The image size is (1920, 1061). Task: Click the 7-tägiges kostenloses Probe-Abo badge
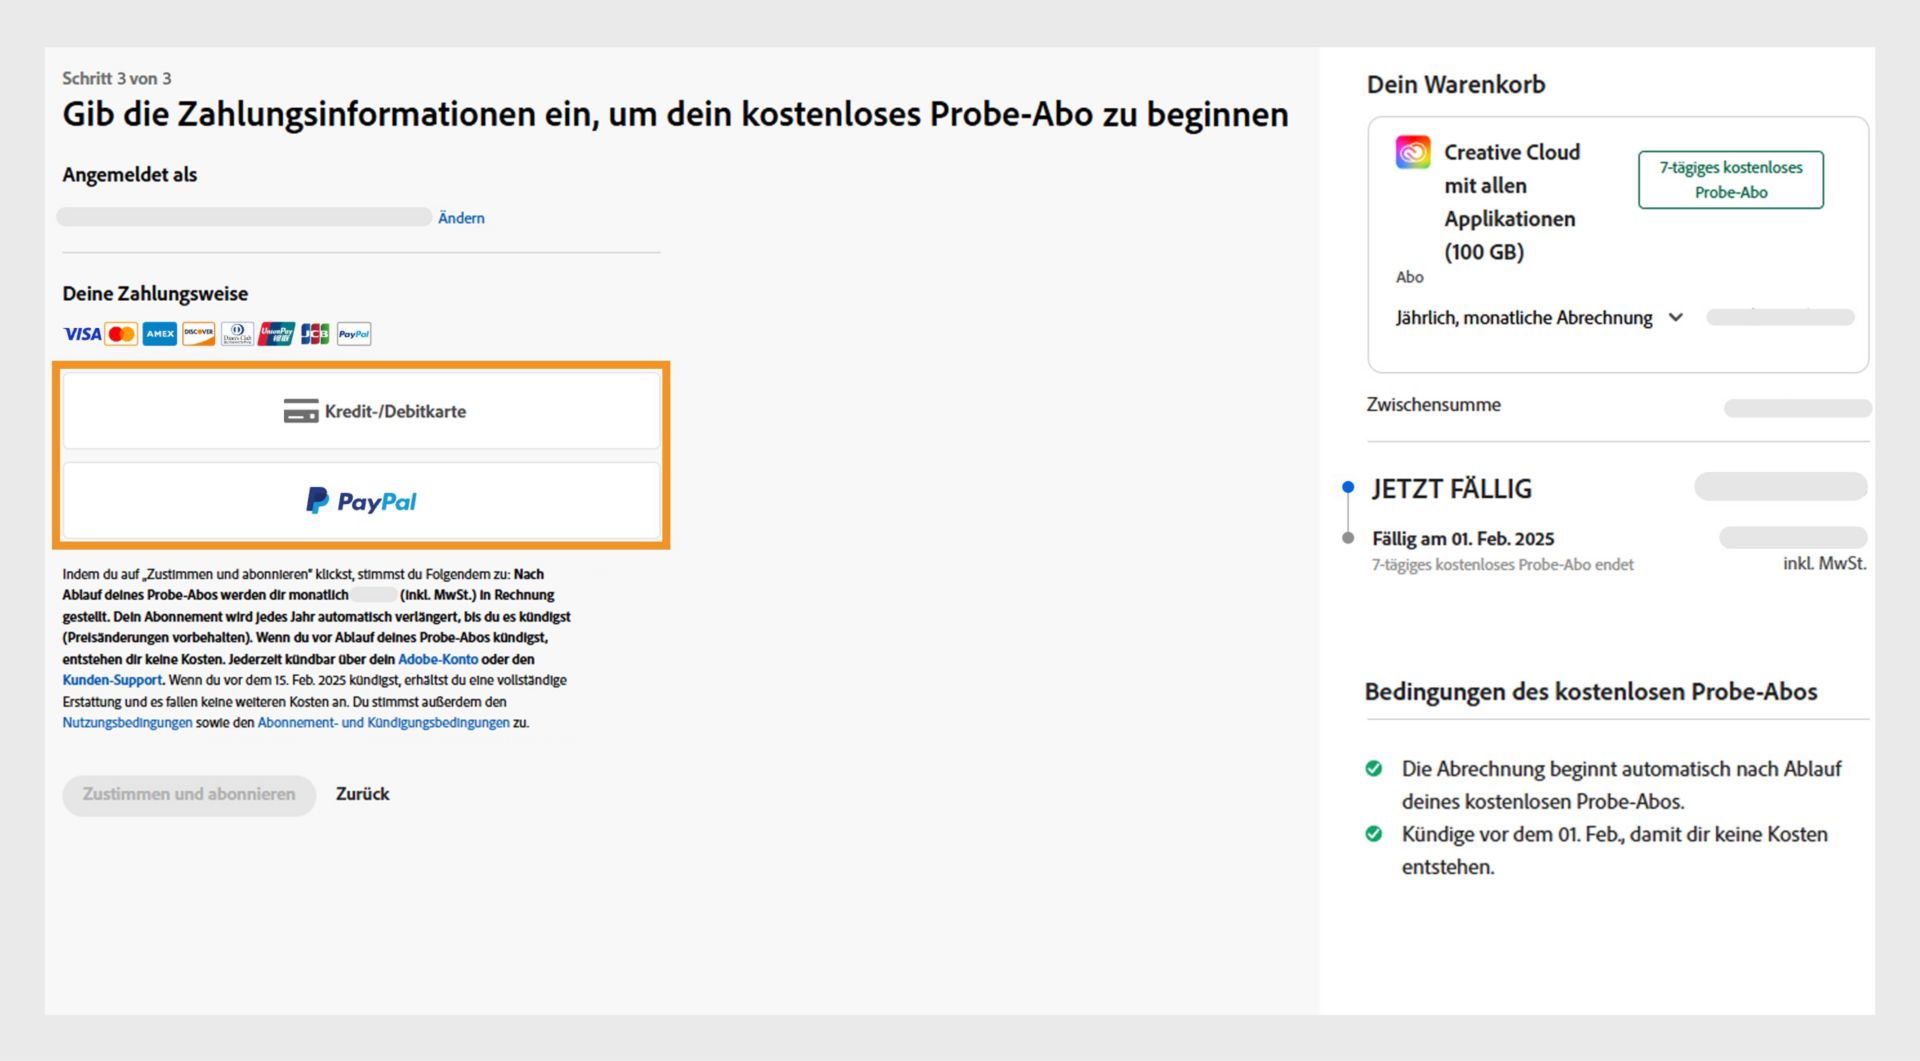[1731, 180]
